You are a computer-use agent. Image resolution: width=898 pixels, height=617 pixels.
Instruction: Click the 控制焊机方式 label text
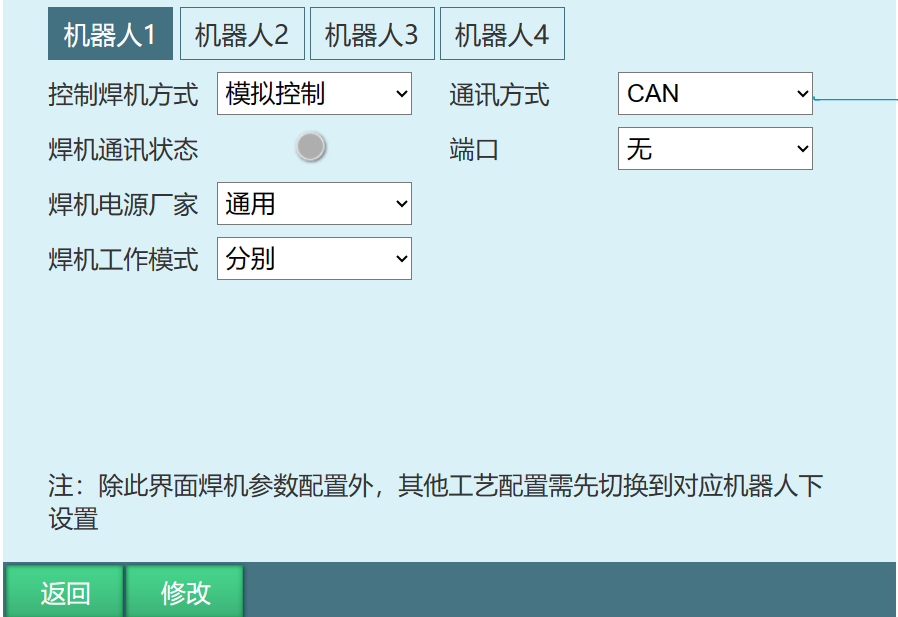123,95
